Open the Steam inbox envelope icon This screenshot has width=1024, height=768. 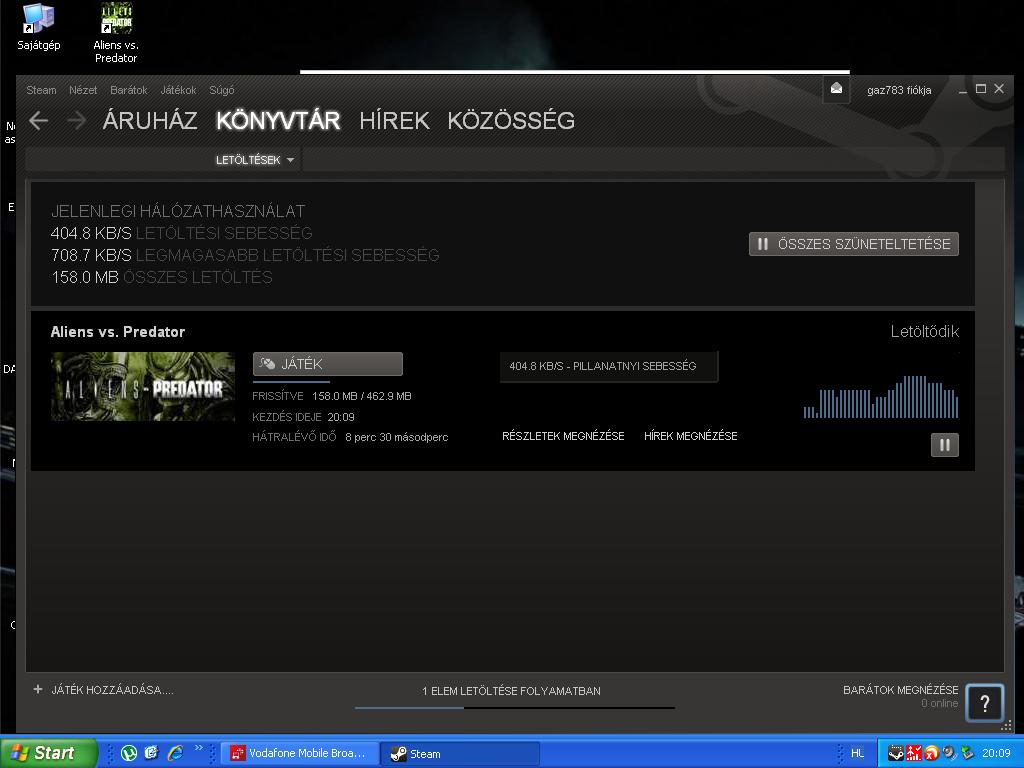[836, 89]
